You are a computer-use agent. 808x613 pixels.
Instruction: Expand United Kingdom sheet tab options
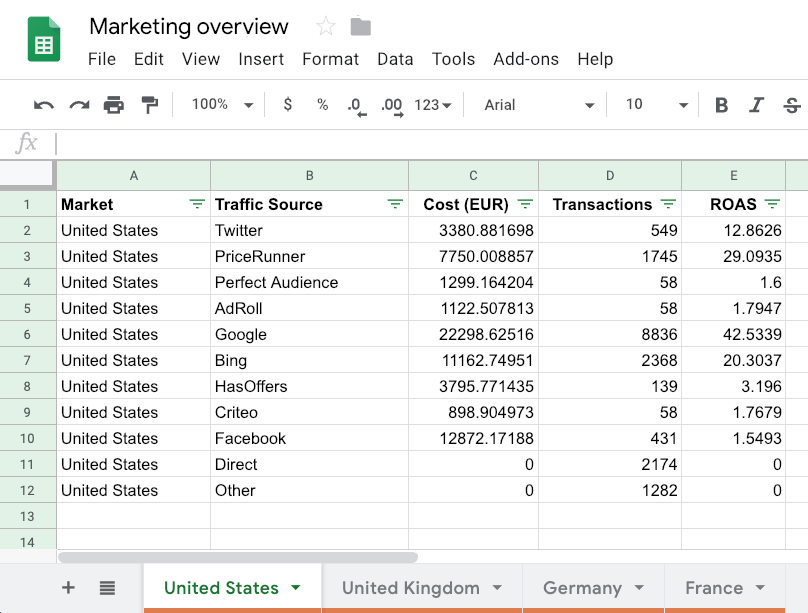[x=497, y=587]
